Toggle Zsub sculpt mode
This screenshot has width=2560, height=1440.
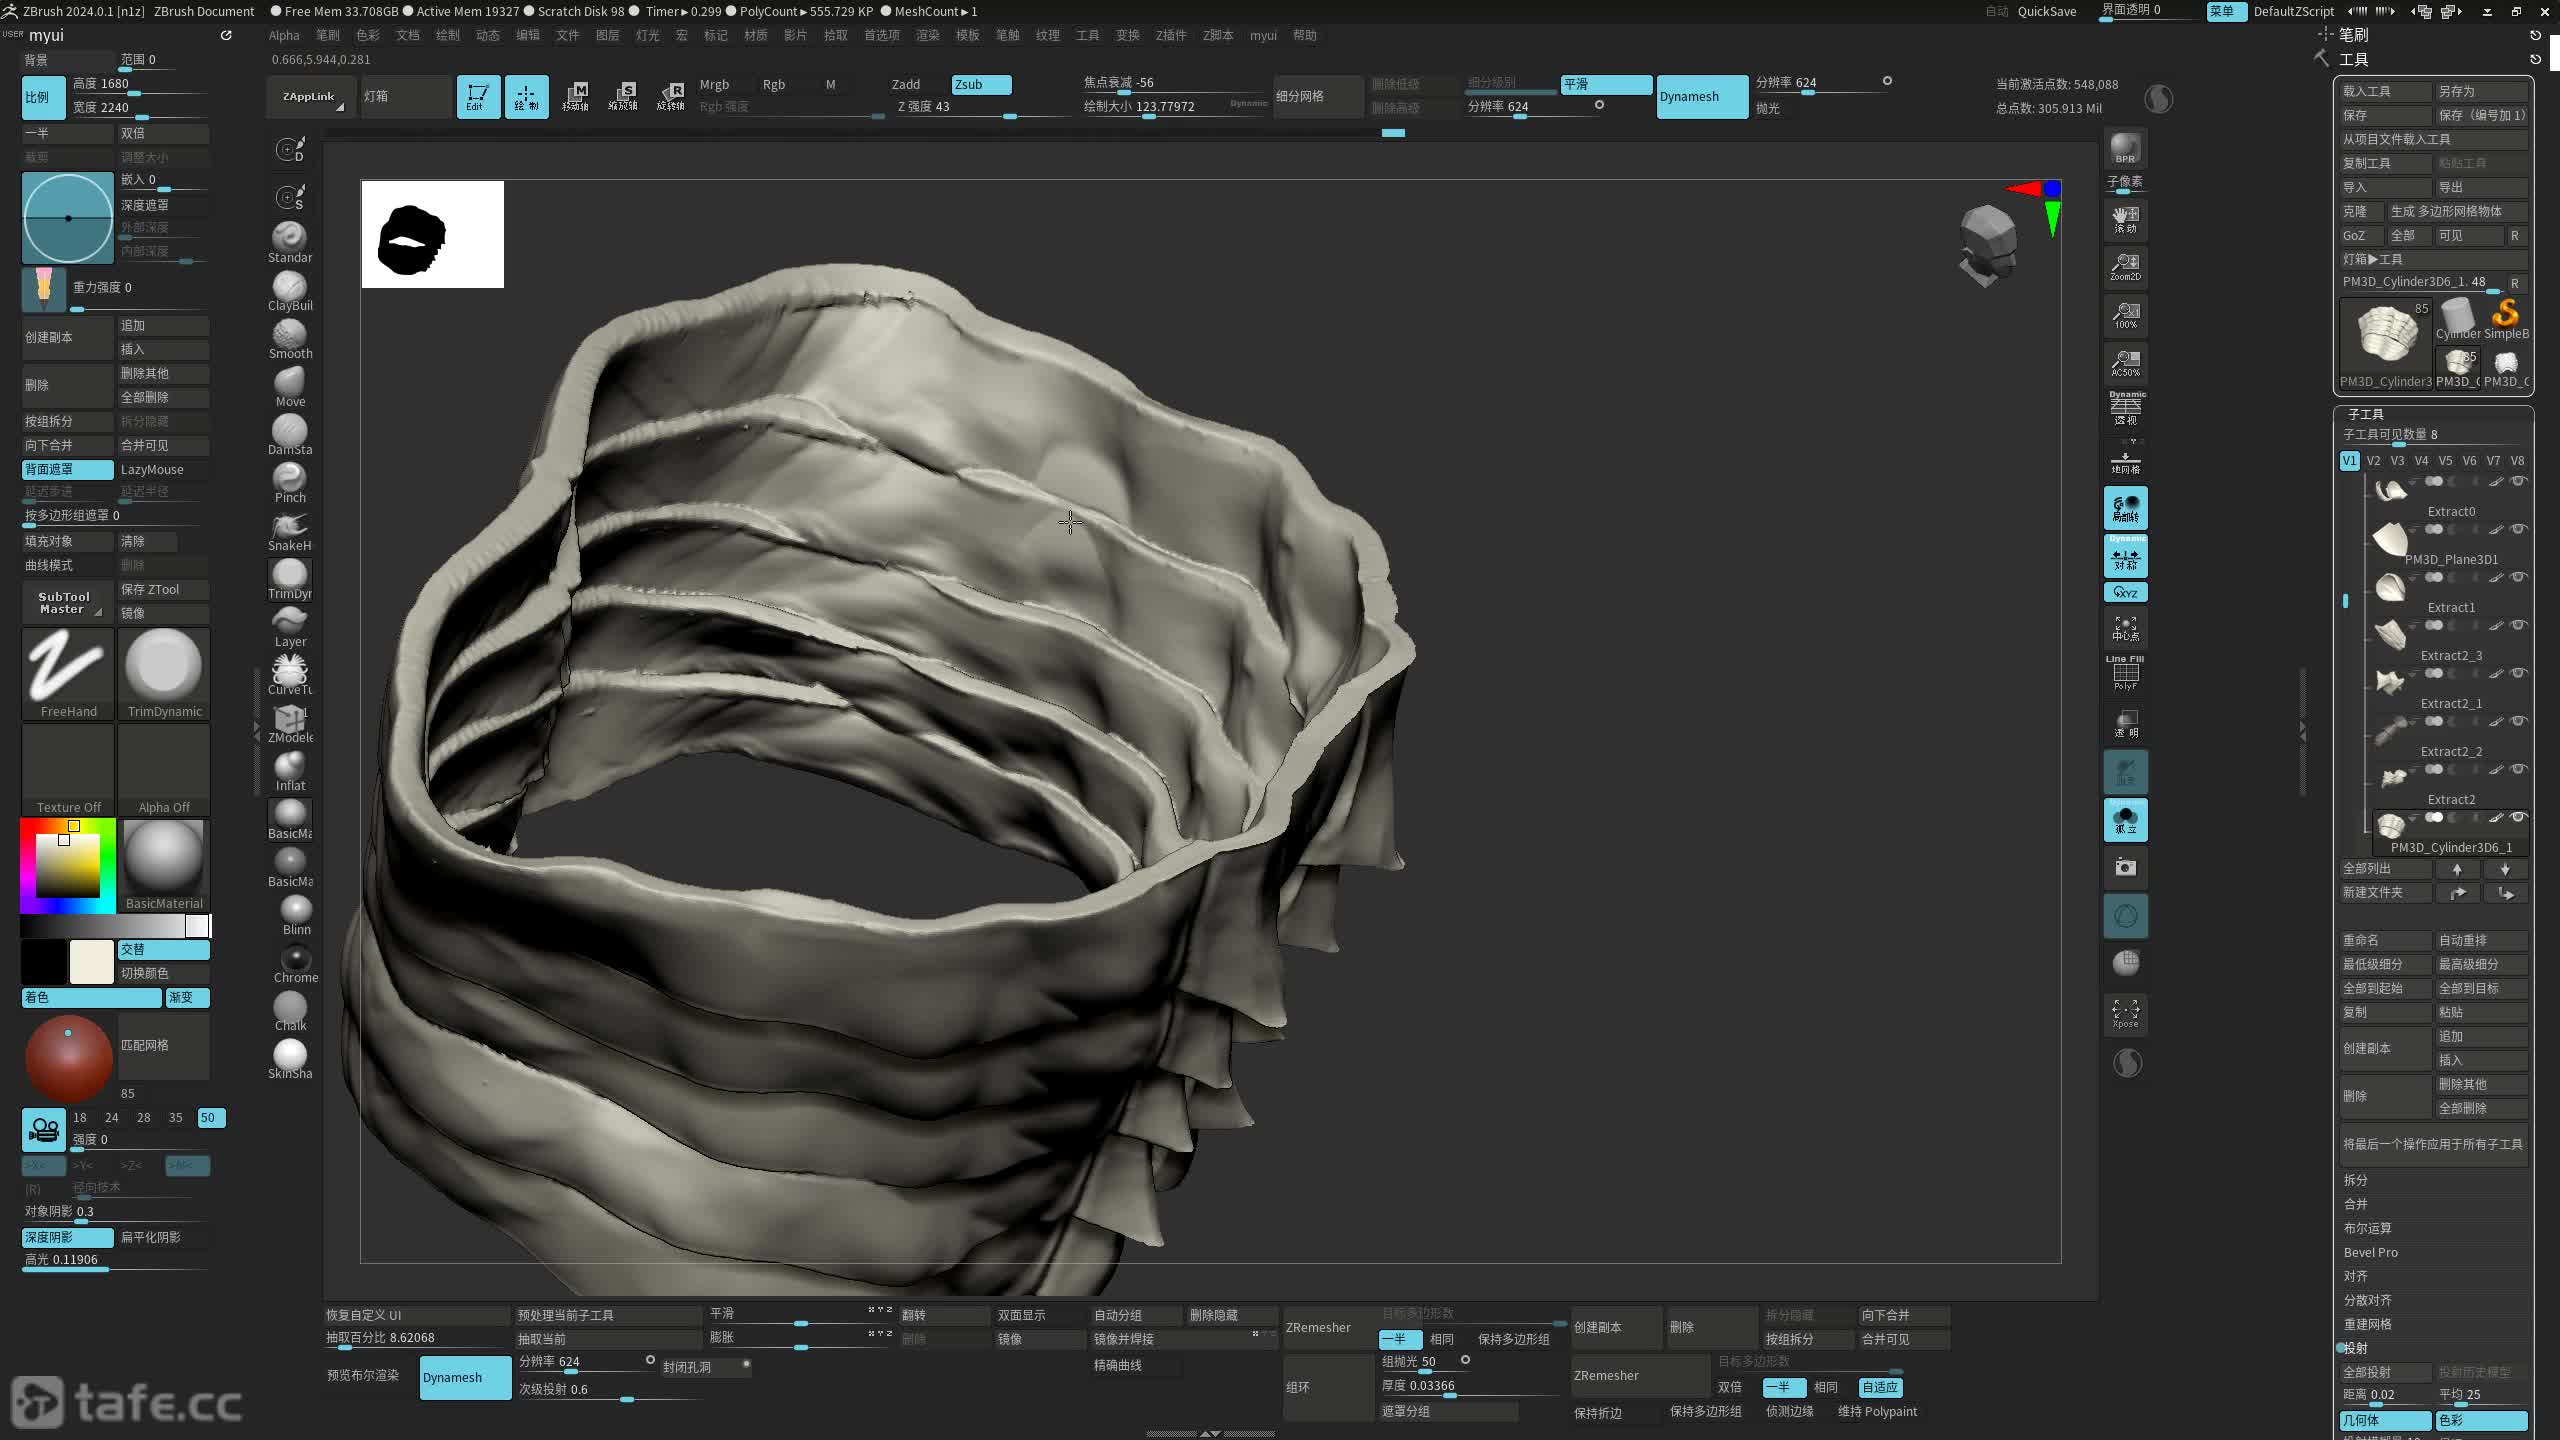(x=980, y=84)
